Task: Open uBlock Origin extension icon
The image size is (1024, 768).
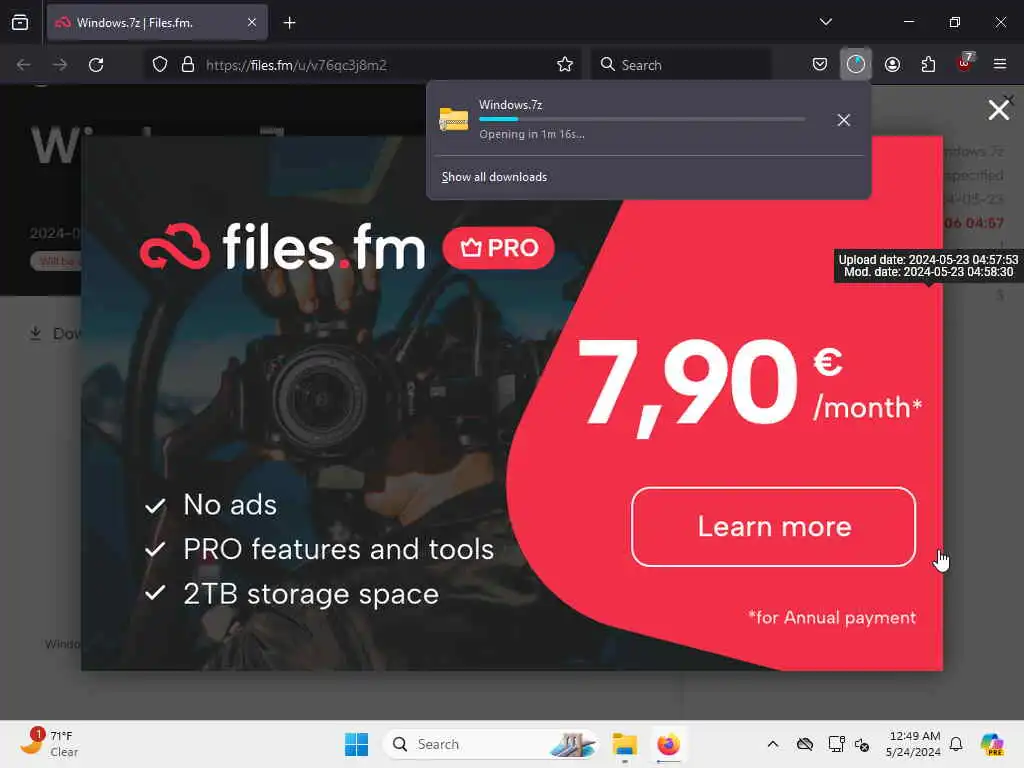Action: [x=965, y=63]
